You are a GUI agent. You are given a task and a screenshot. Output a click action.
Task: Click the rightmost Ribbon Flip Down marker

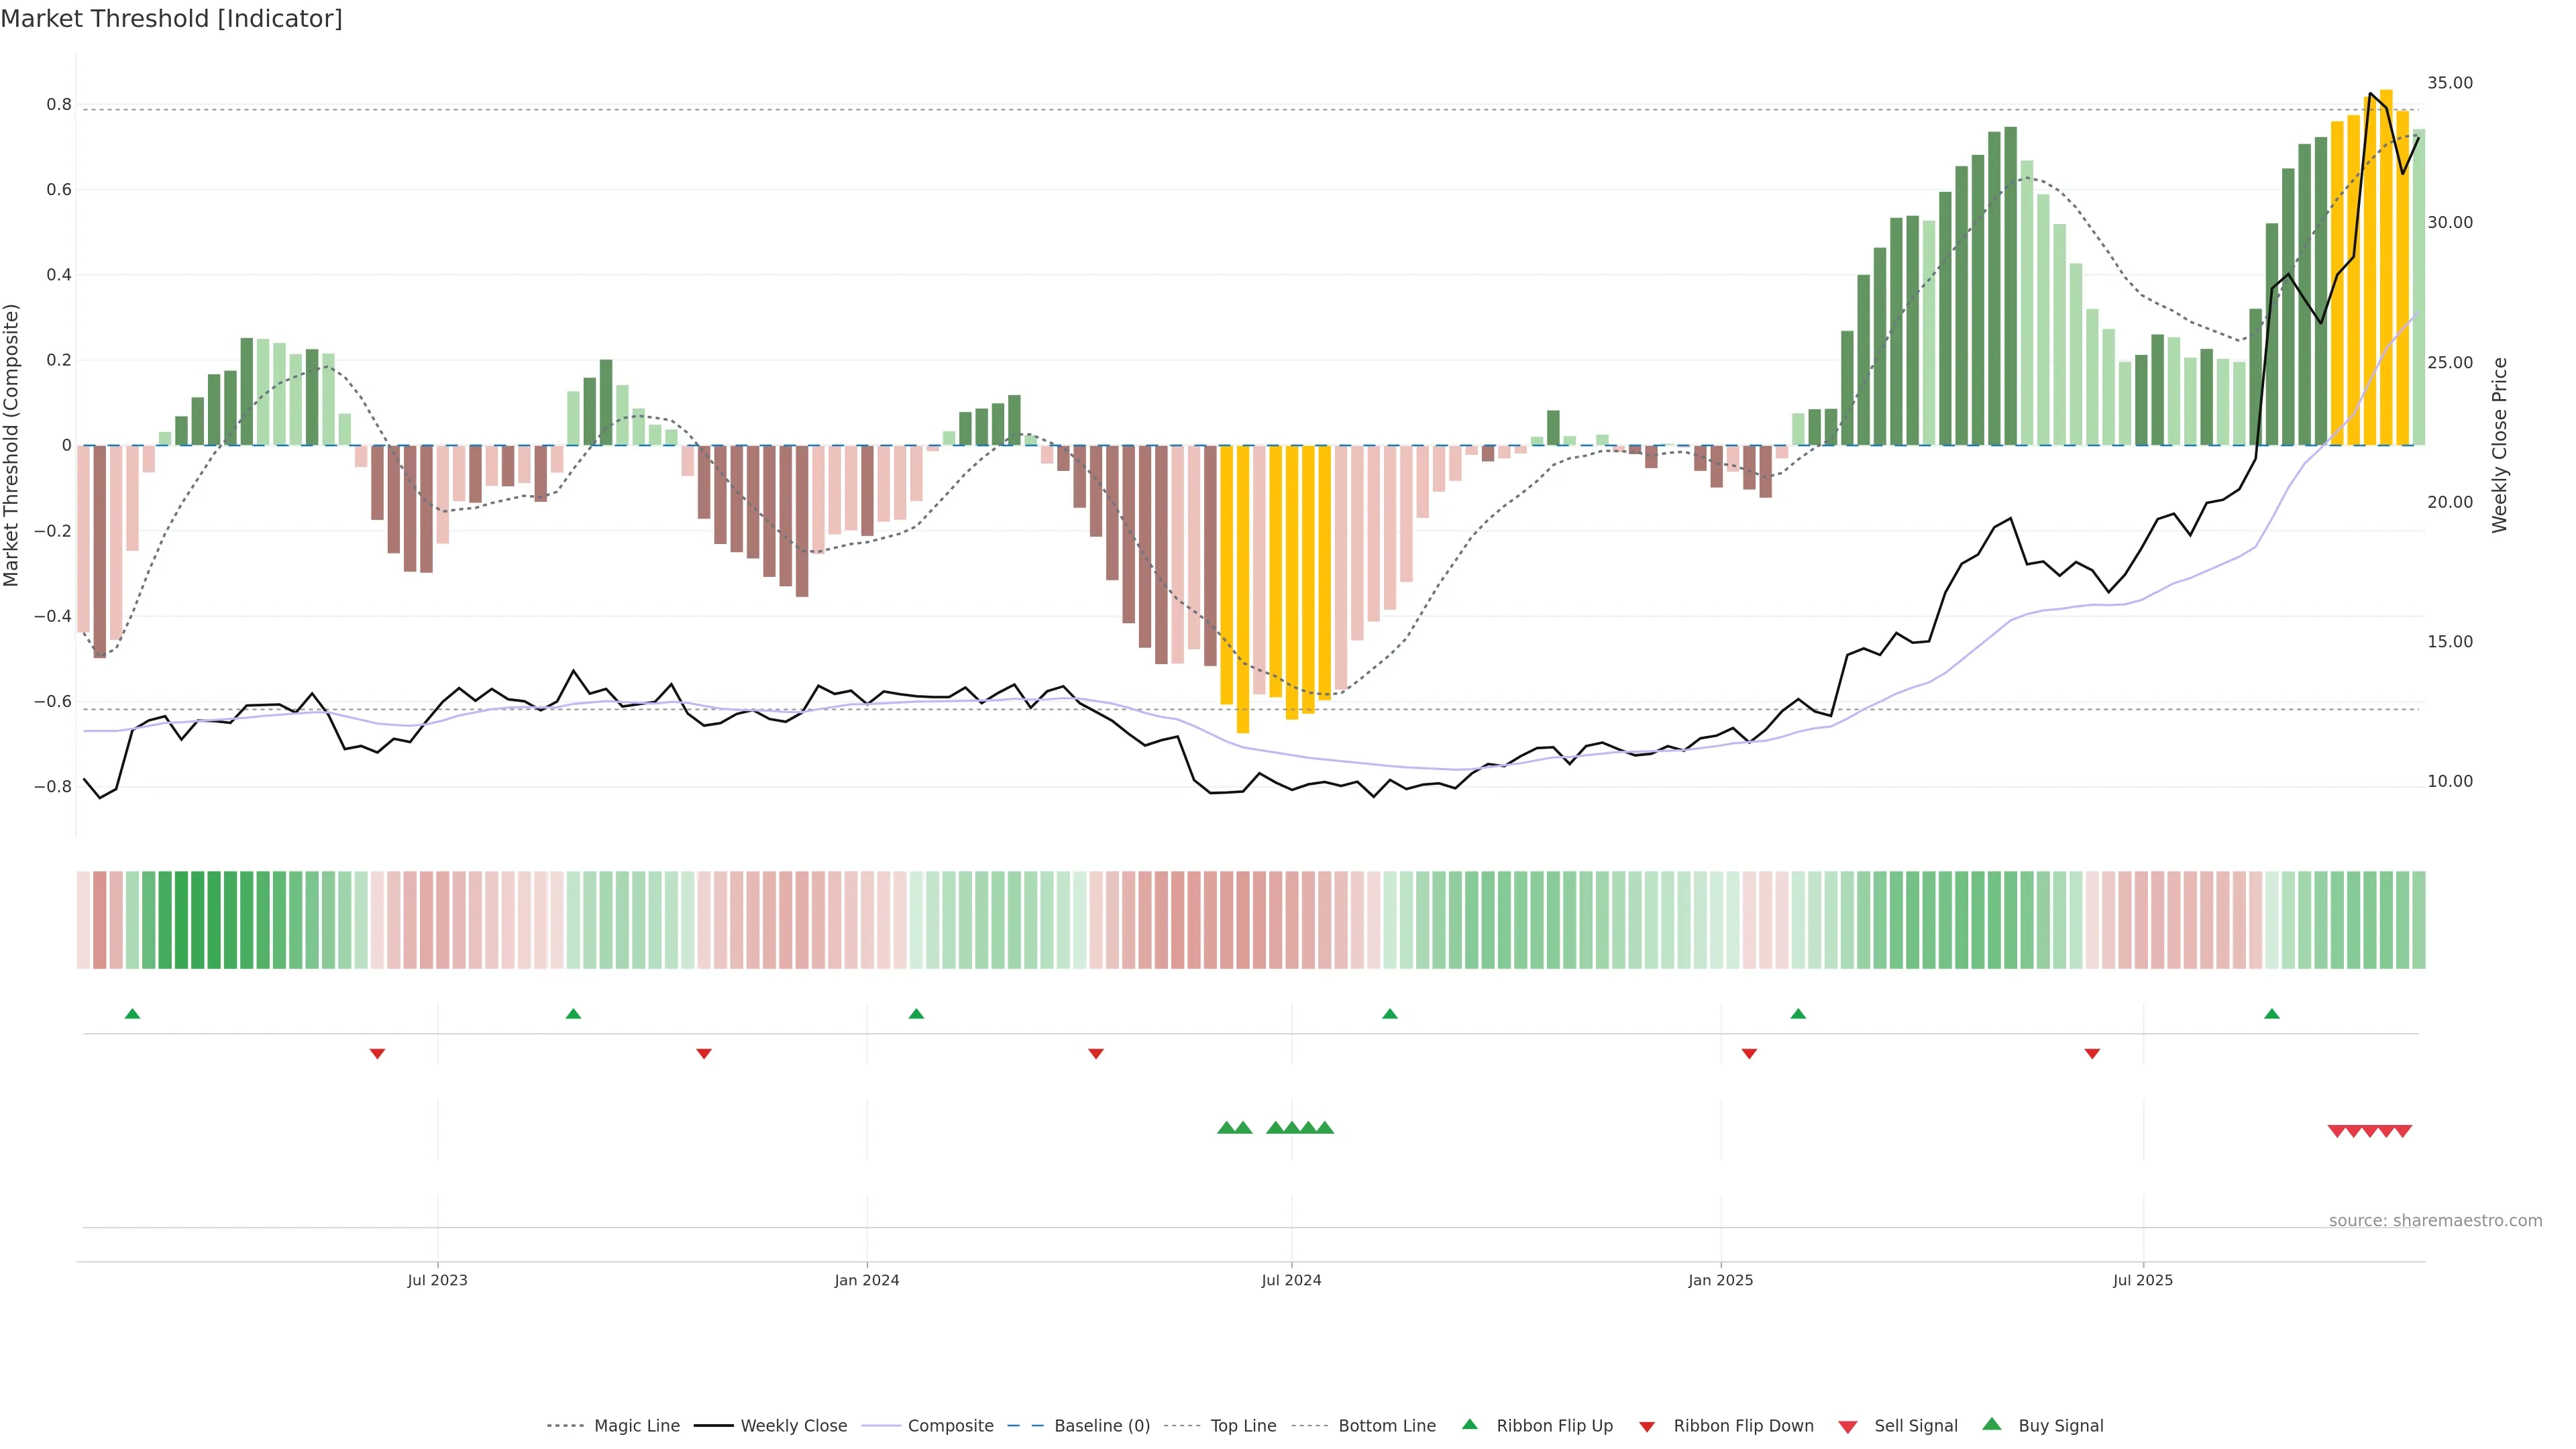[x=2092, y=1053]
